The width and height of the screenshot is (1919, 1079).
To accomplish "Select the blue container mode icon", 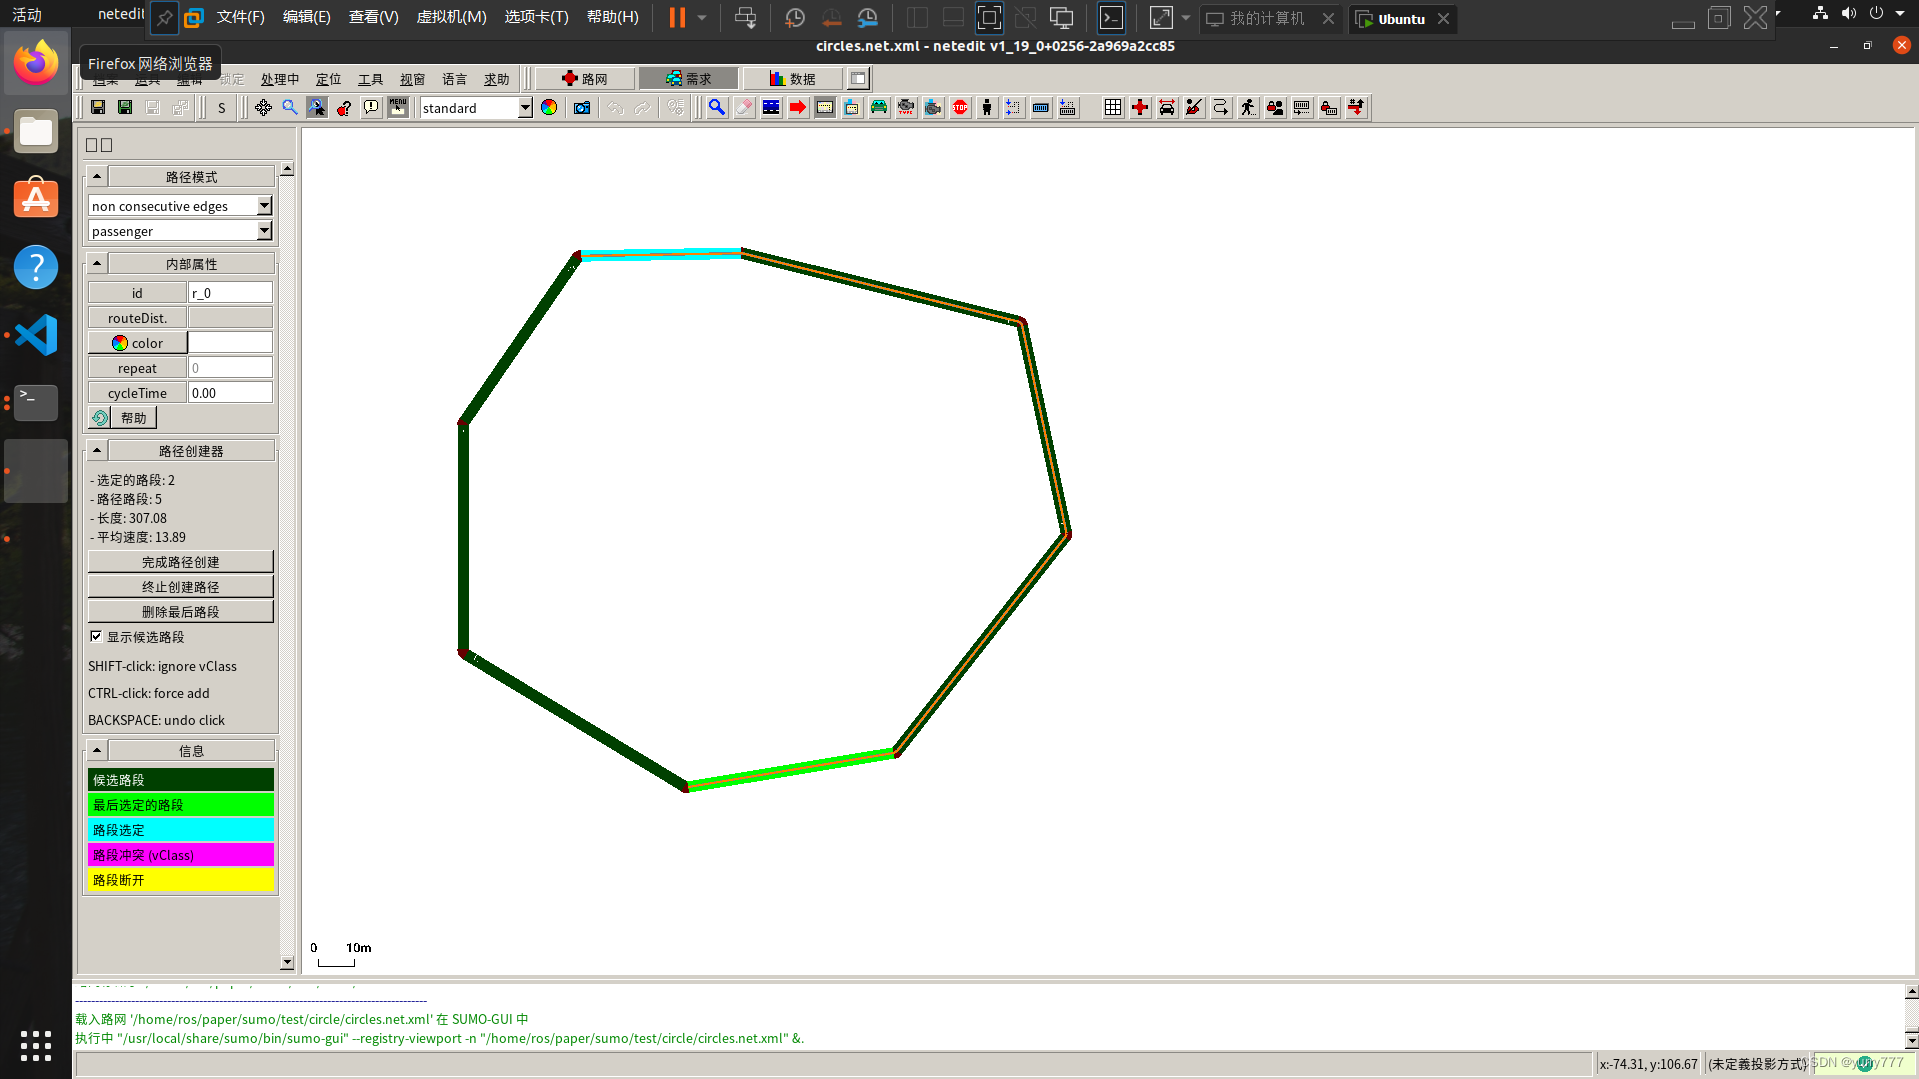I will coord(1041,108).
